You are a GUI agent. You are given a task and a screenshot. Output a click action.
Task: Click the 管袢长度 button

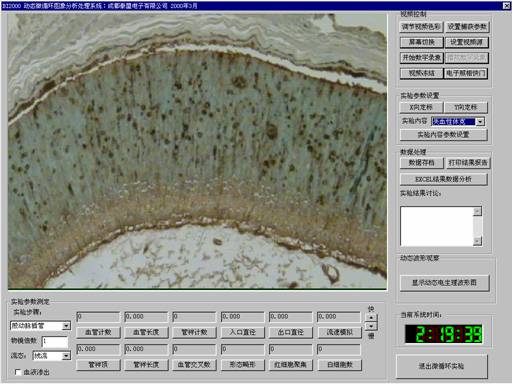146,365
